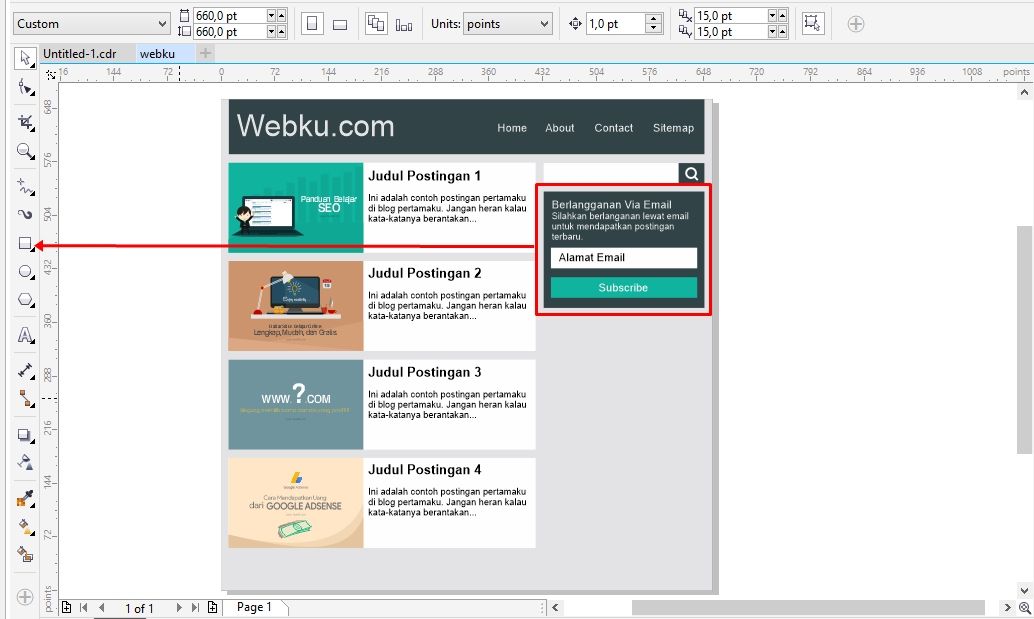Viewport: 1034px width, 619px height.
Task: Select the Zoom tool
Action: [x=25, y=152]
